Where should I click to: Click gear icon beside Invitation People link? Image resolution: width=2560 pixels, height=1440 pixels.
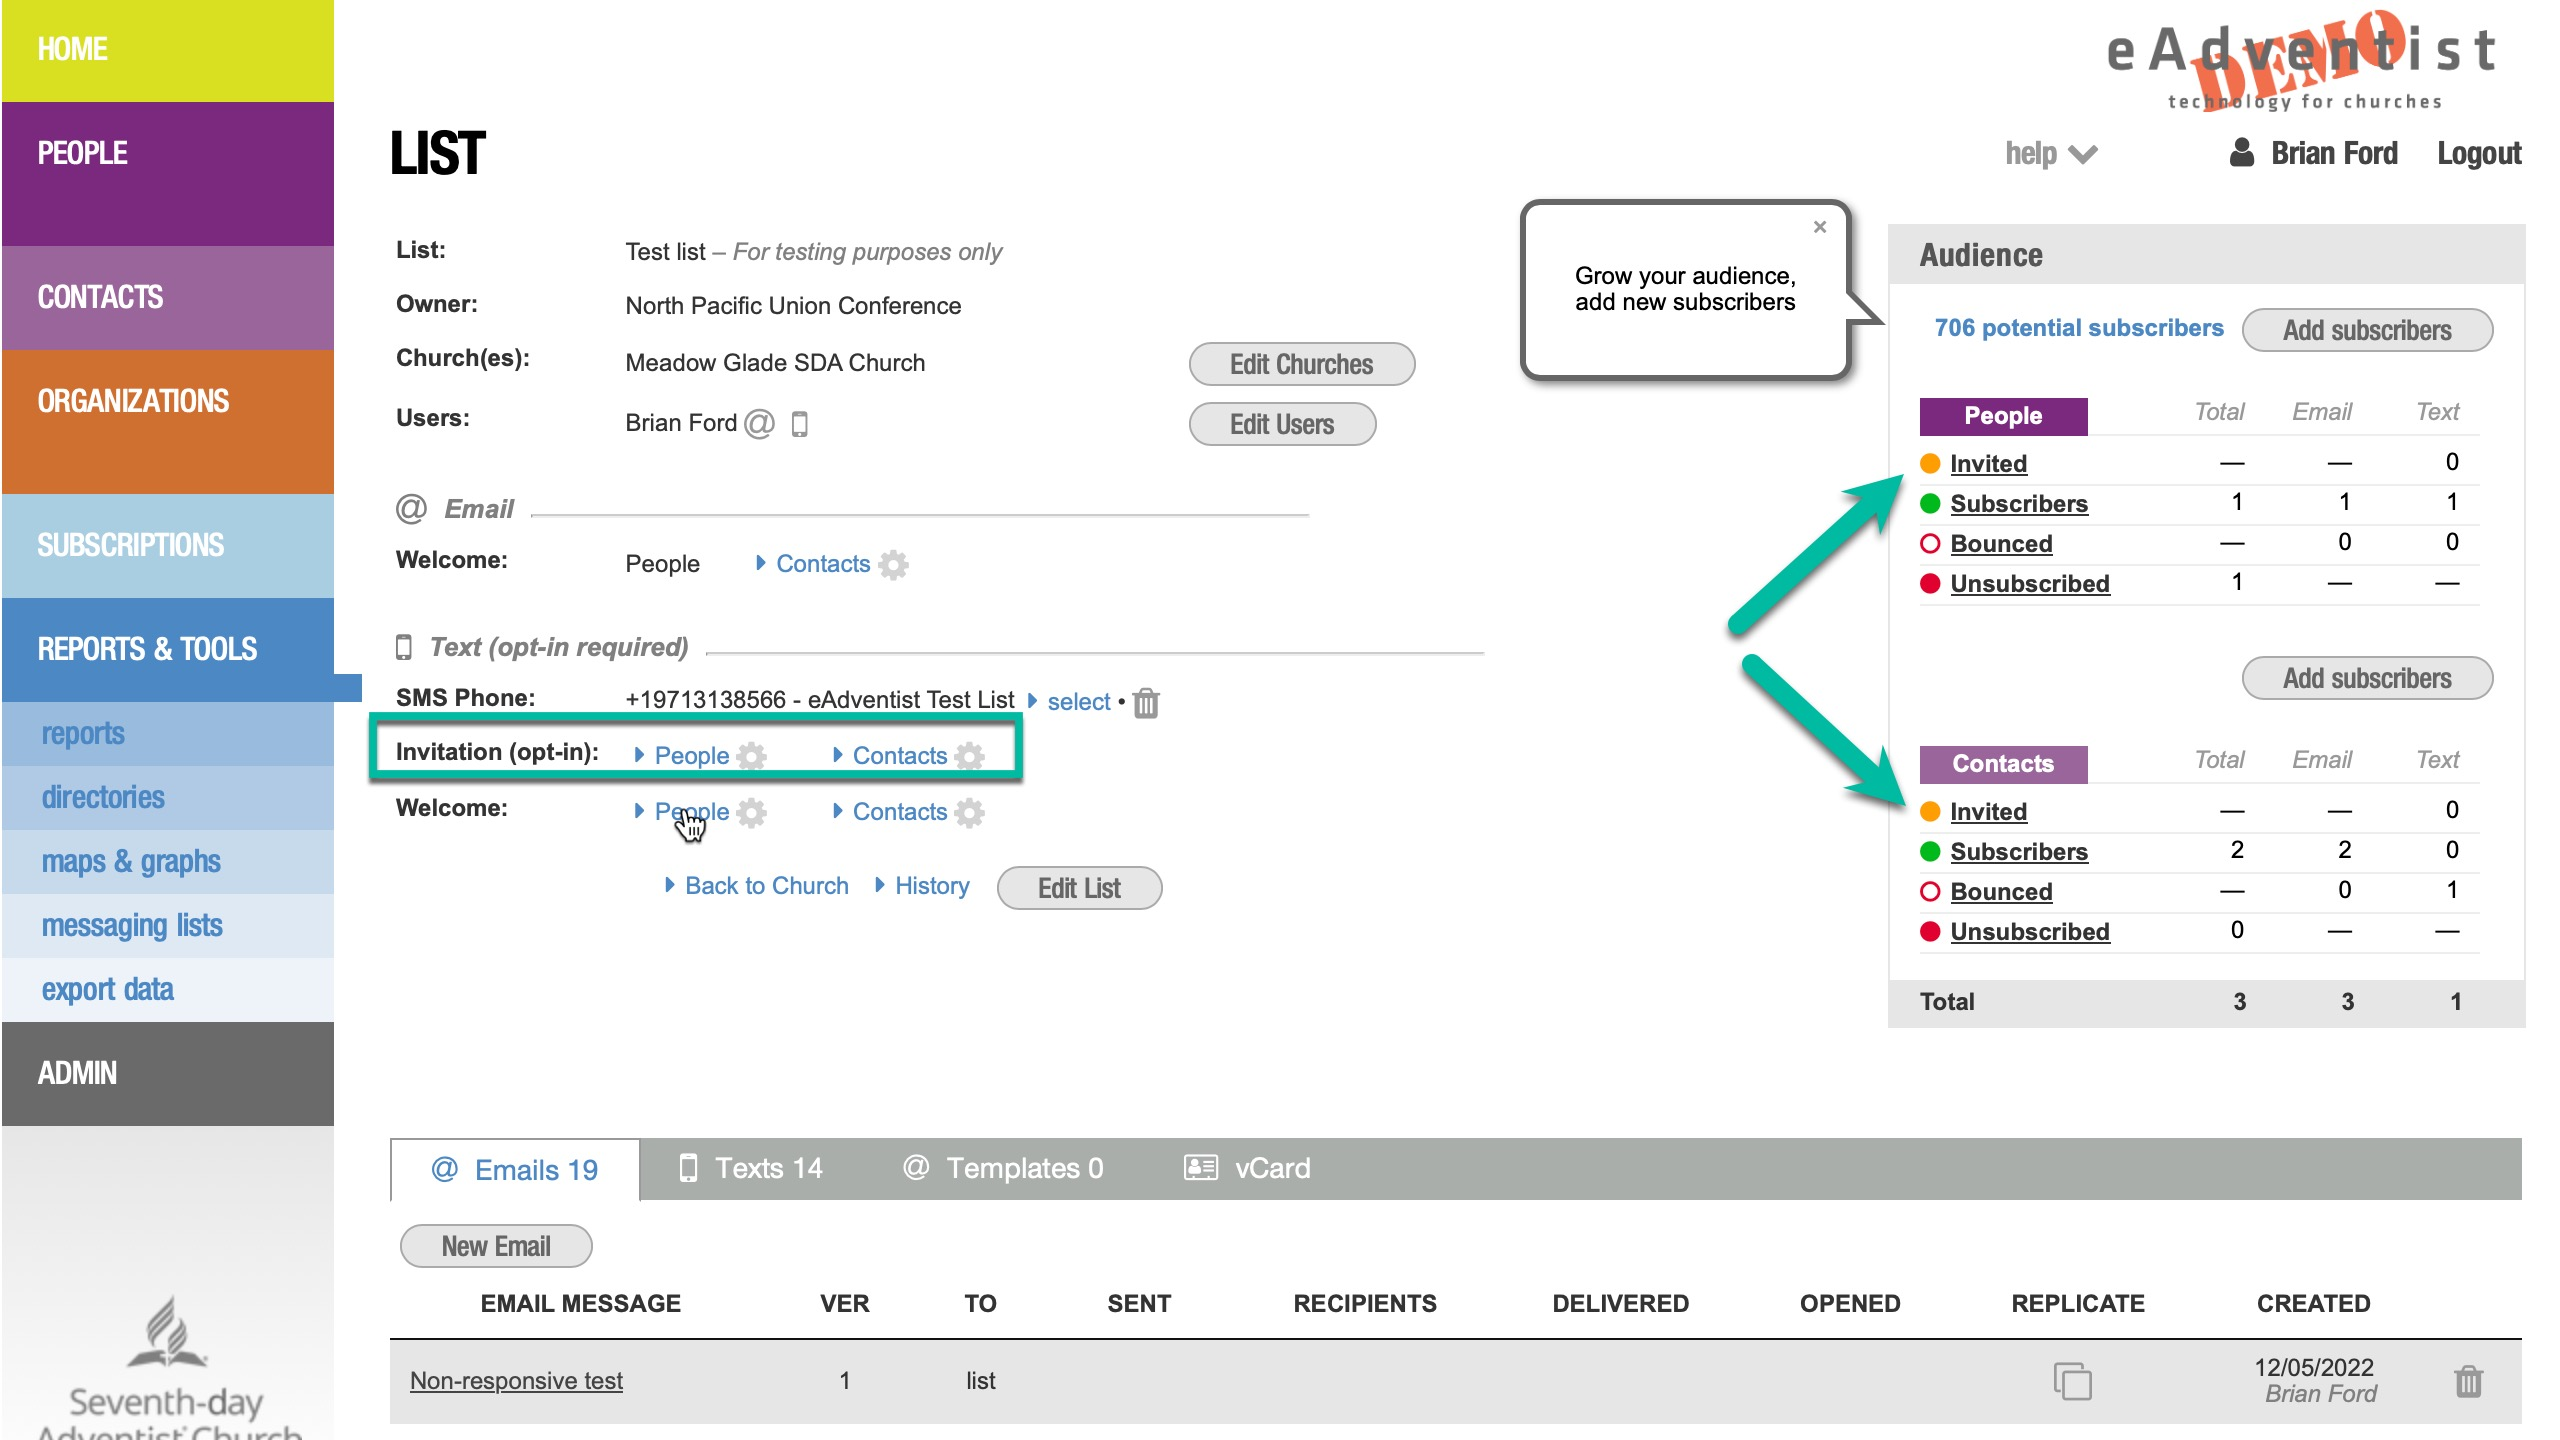point(751,756)
